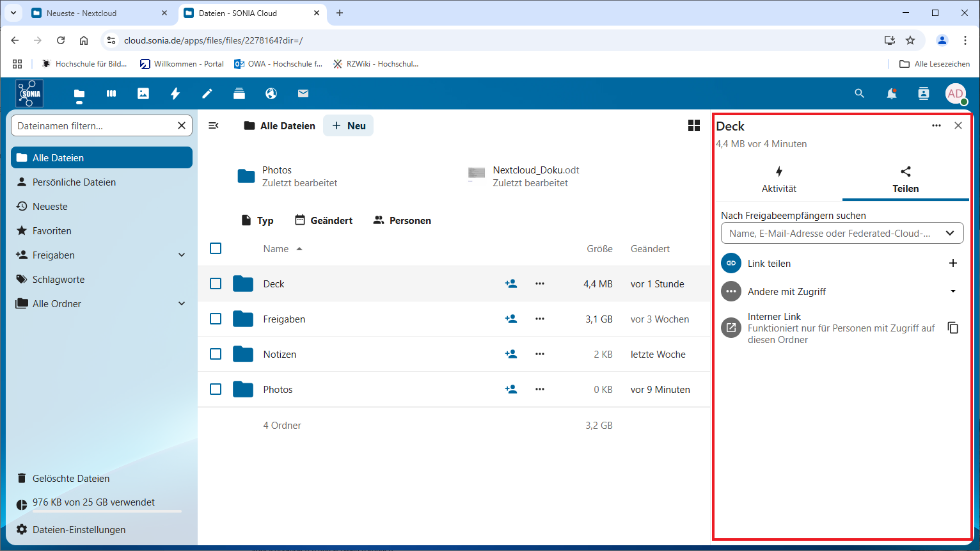980x551 pixels.
Task: Toggle the select-all checkbox in header row
Action: (x=216, y=249)
